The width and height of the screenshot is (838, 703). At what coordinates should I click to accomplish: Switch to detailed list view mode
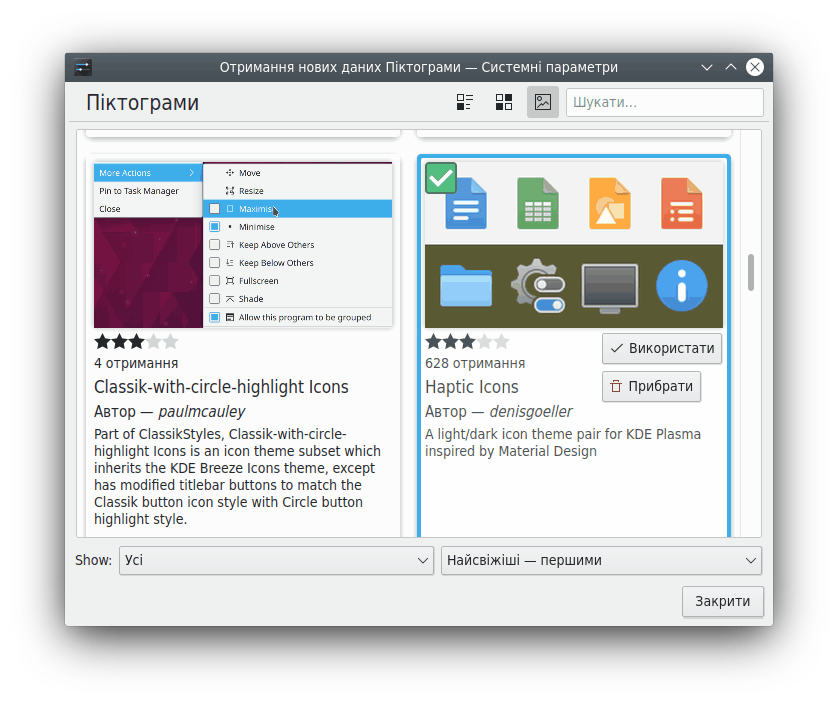click(465, 102)
